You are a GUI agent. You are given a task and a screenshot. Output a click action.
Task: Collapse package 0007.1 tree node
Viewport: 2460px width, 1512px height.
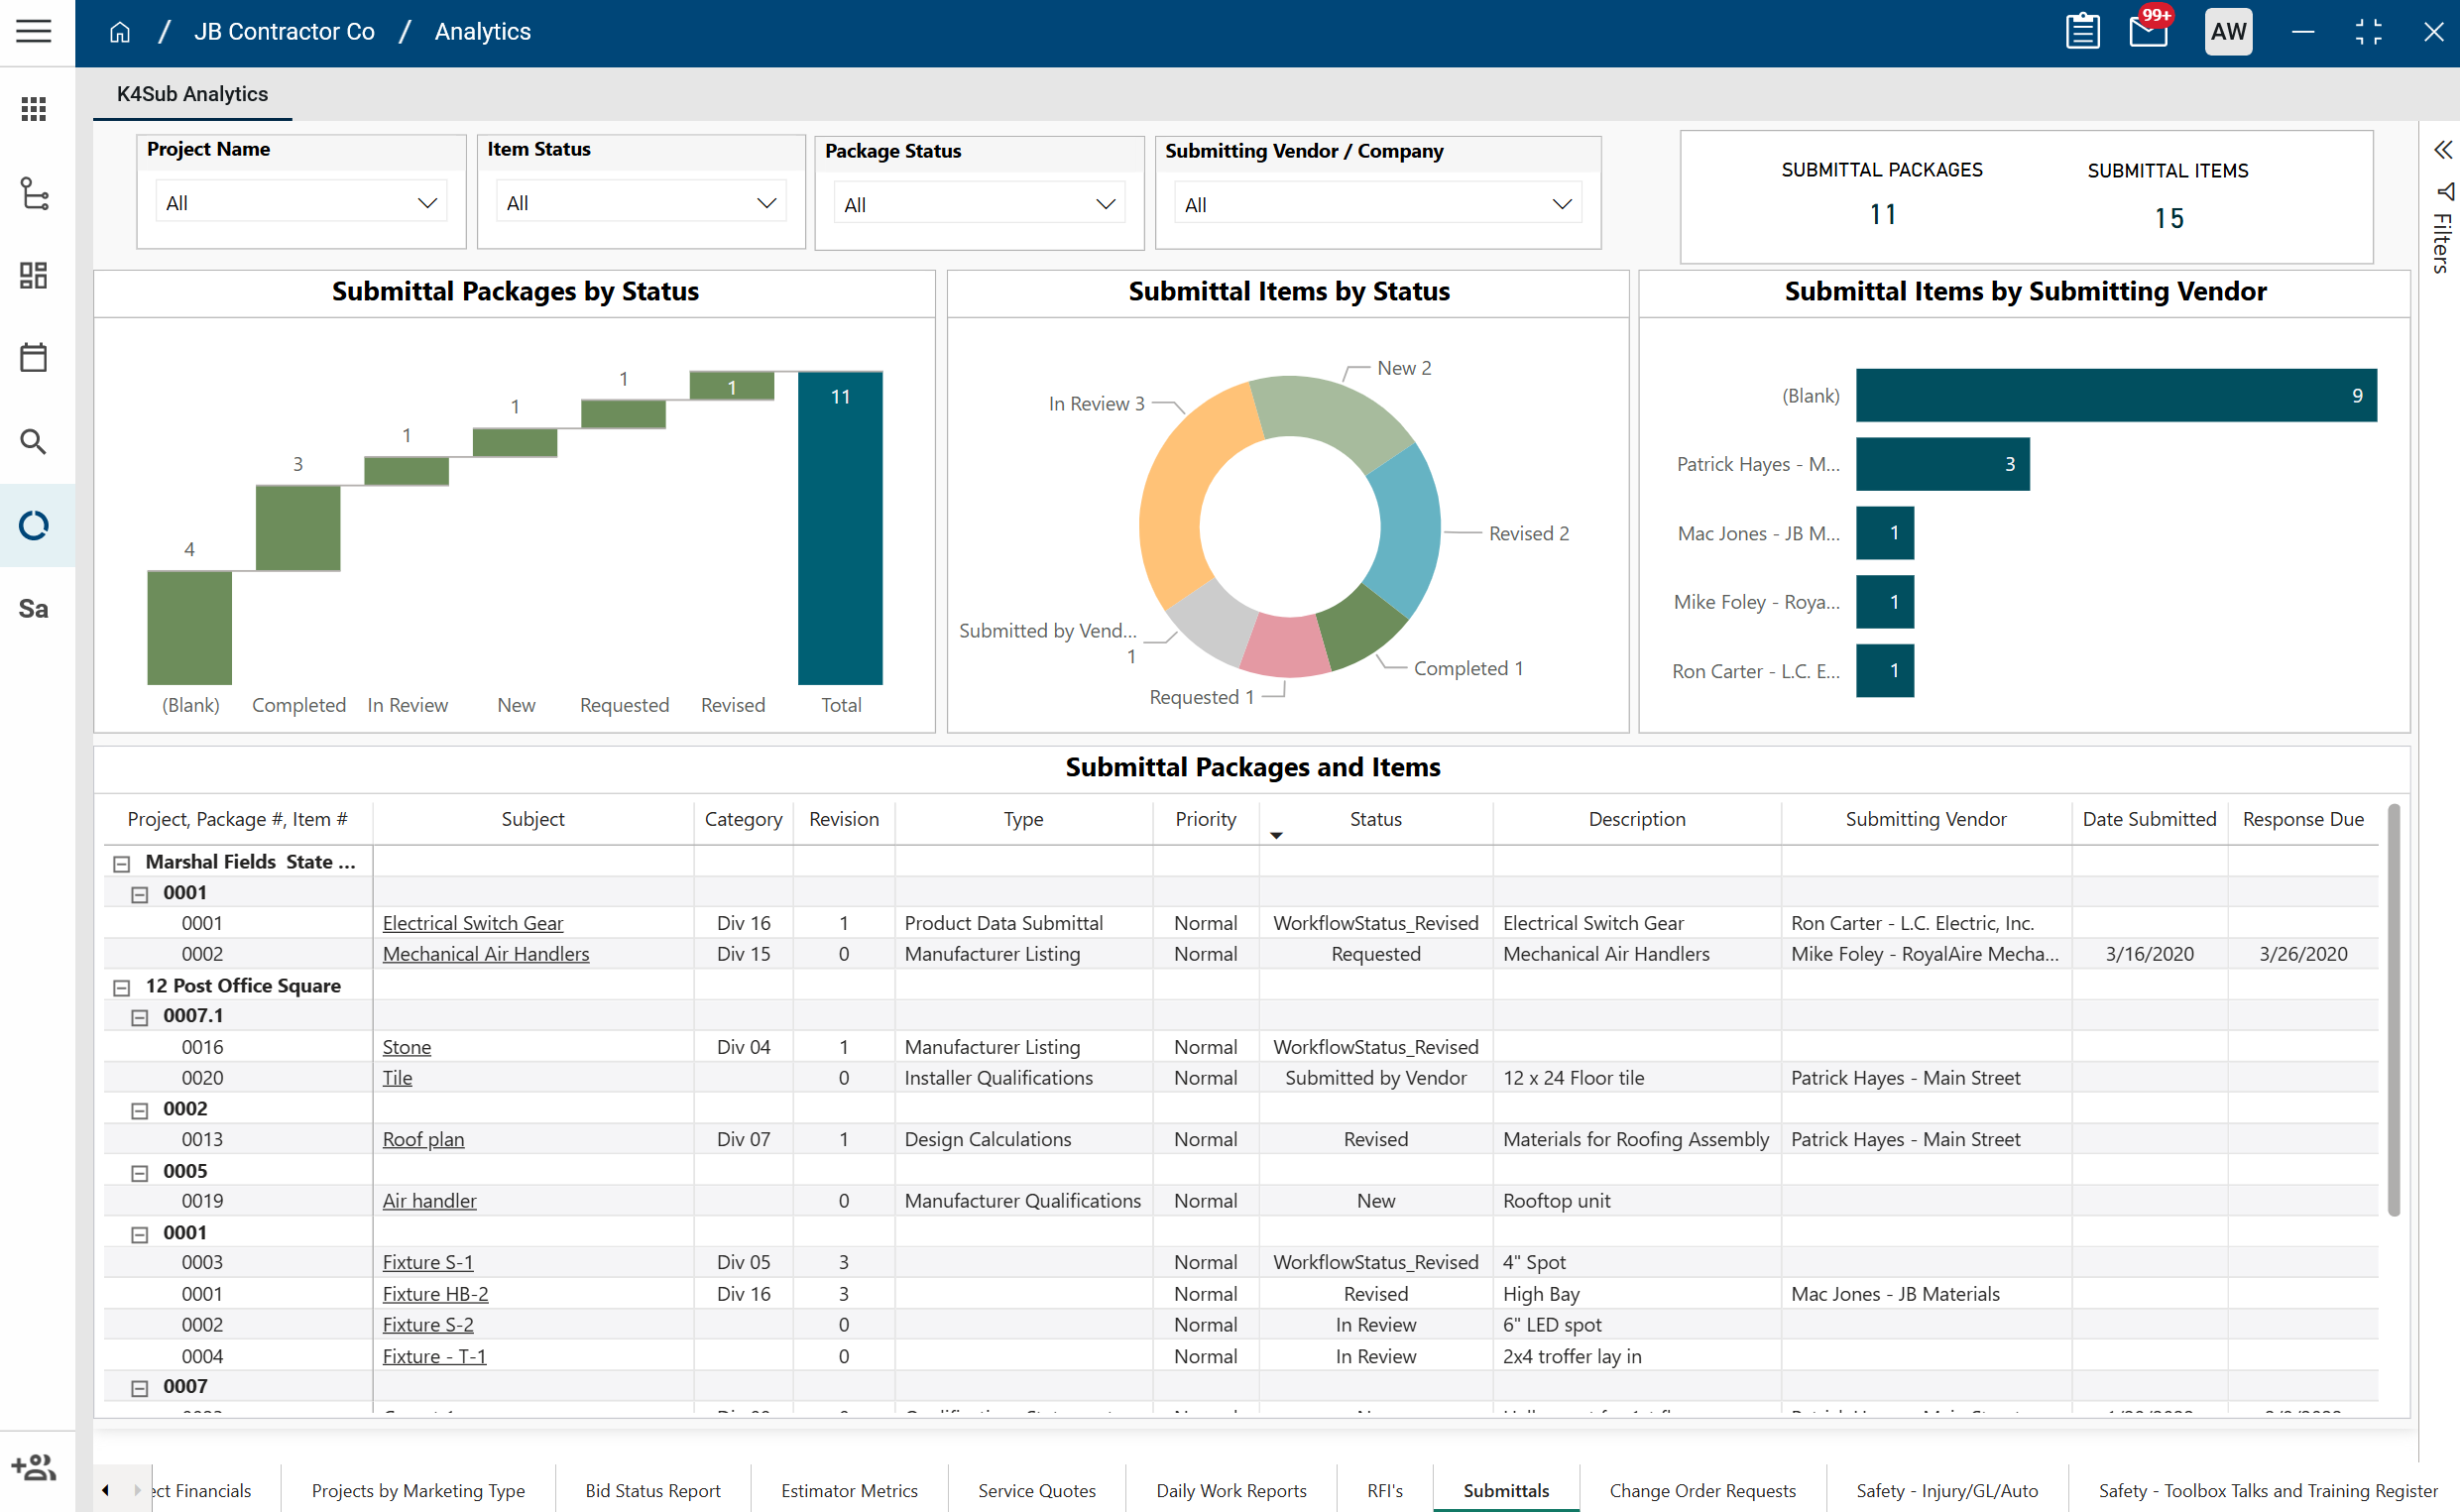point(140,1018)
